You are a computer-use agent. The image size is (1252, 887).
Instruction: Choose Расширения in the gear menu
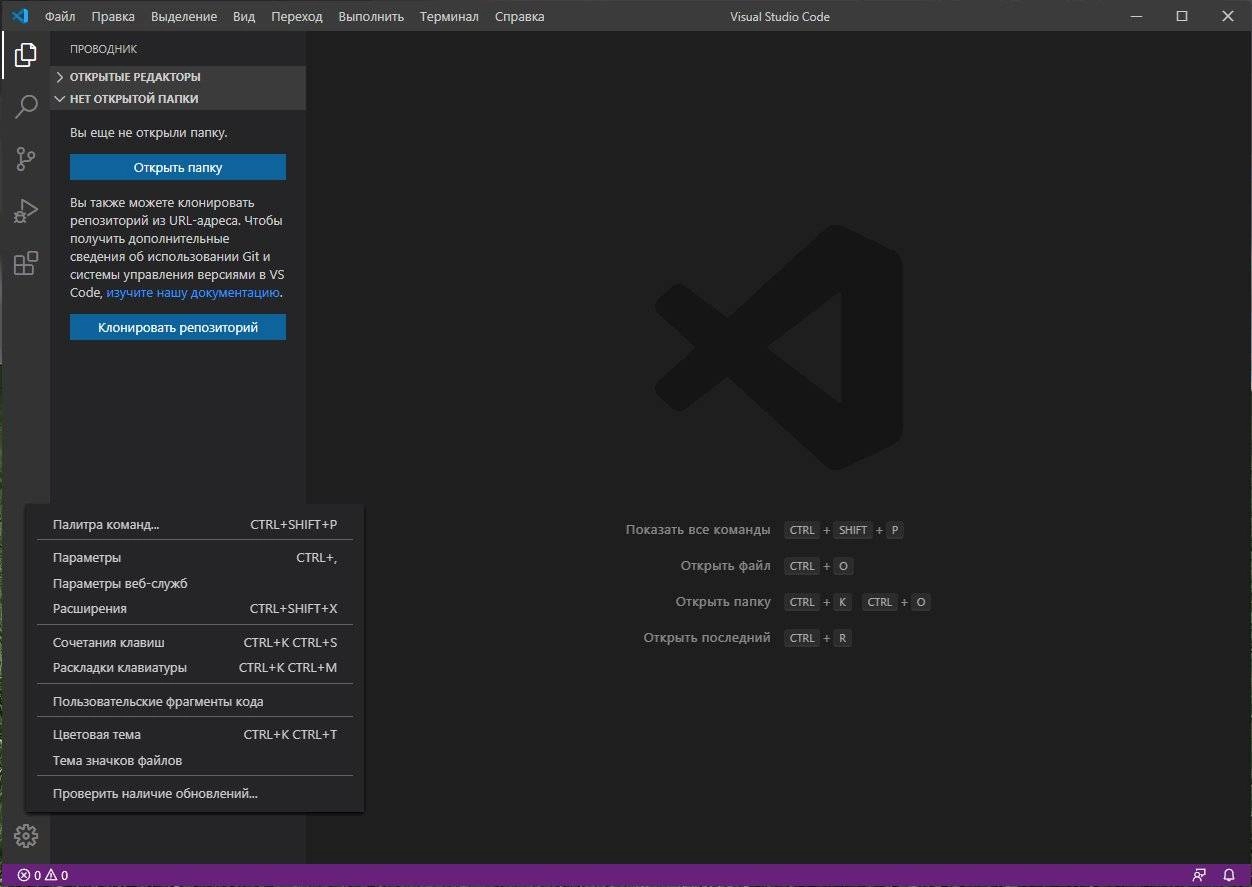(x=195, y=608)
